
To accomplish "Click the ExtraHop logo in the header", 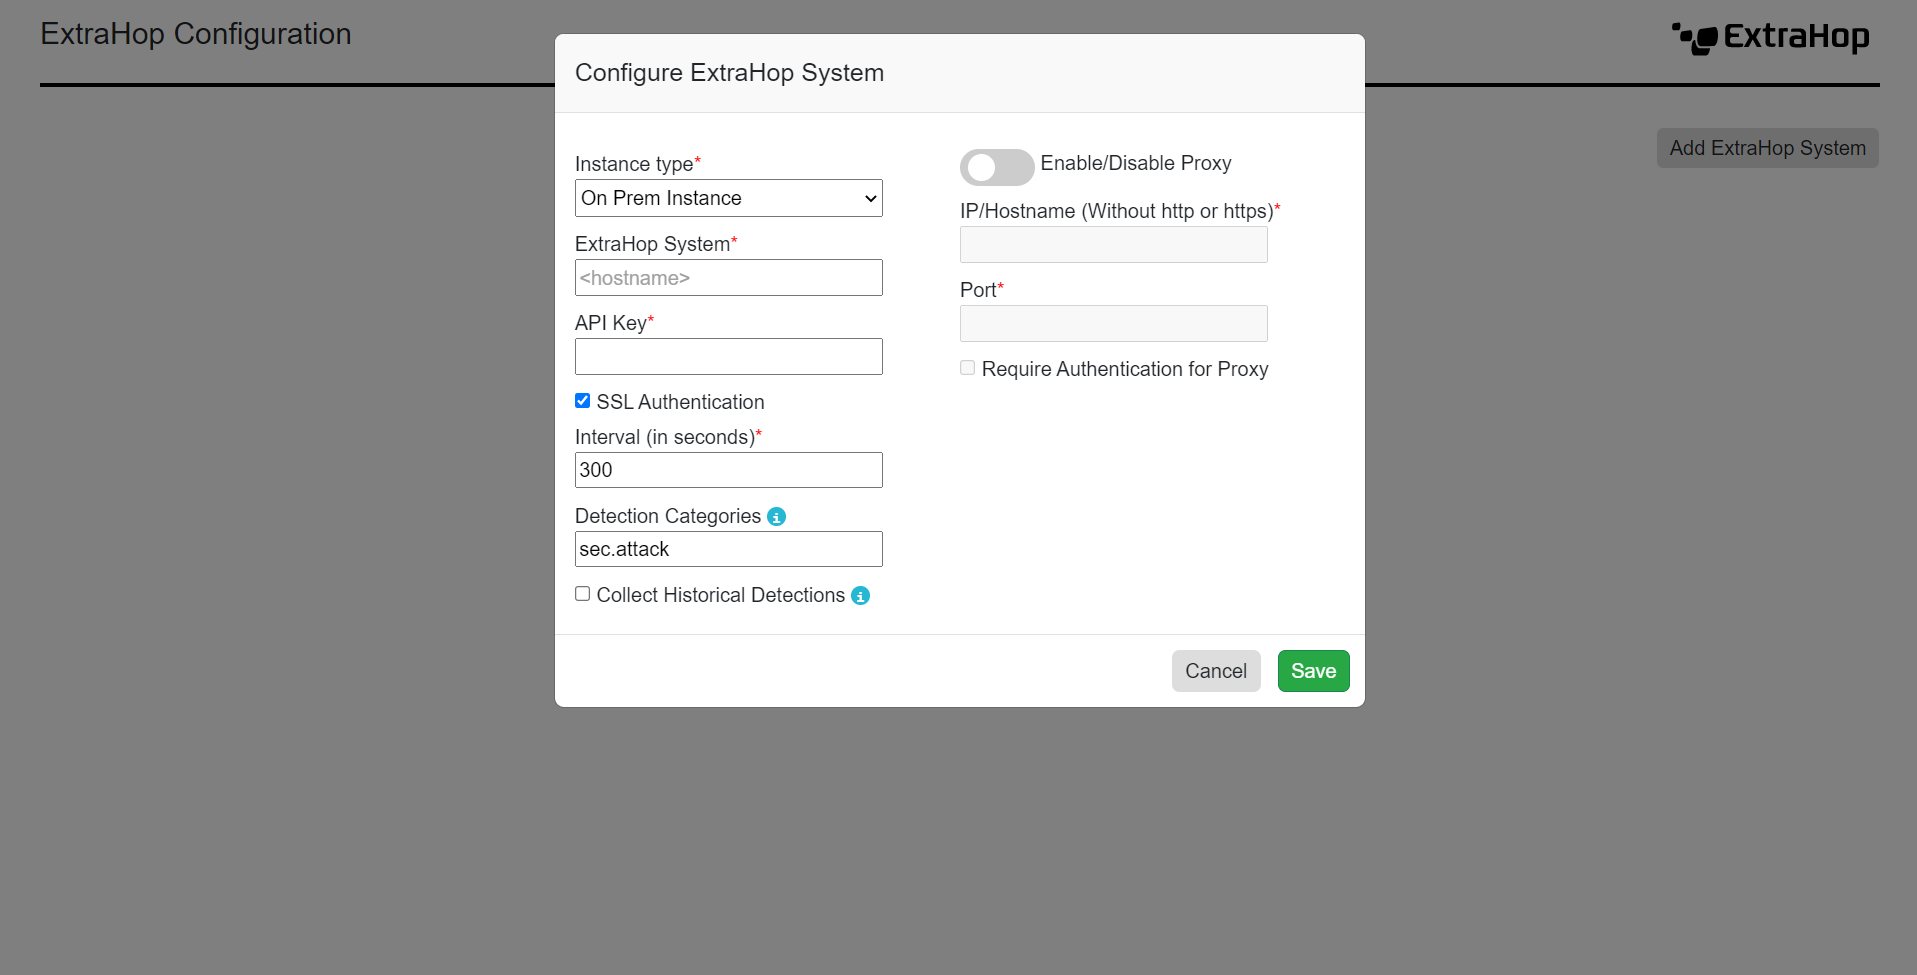I will click(1770, 36).
